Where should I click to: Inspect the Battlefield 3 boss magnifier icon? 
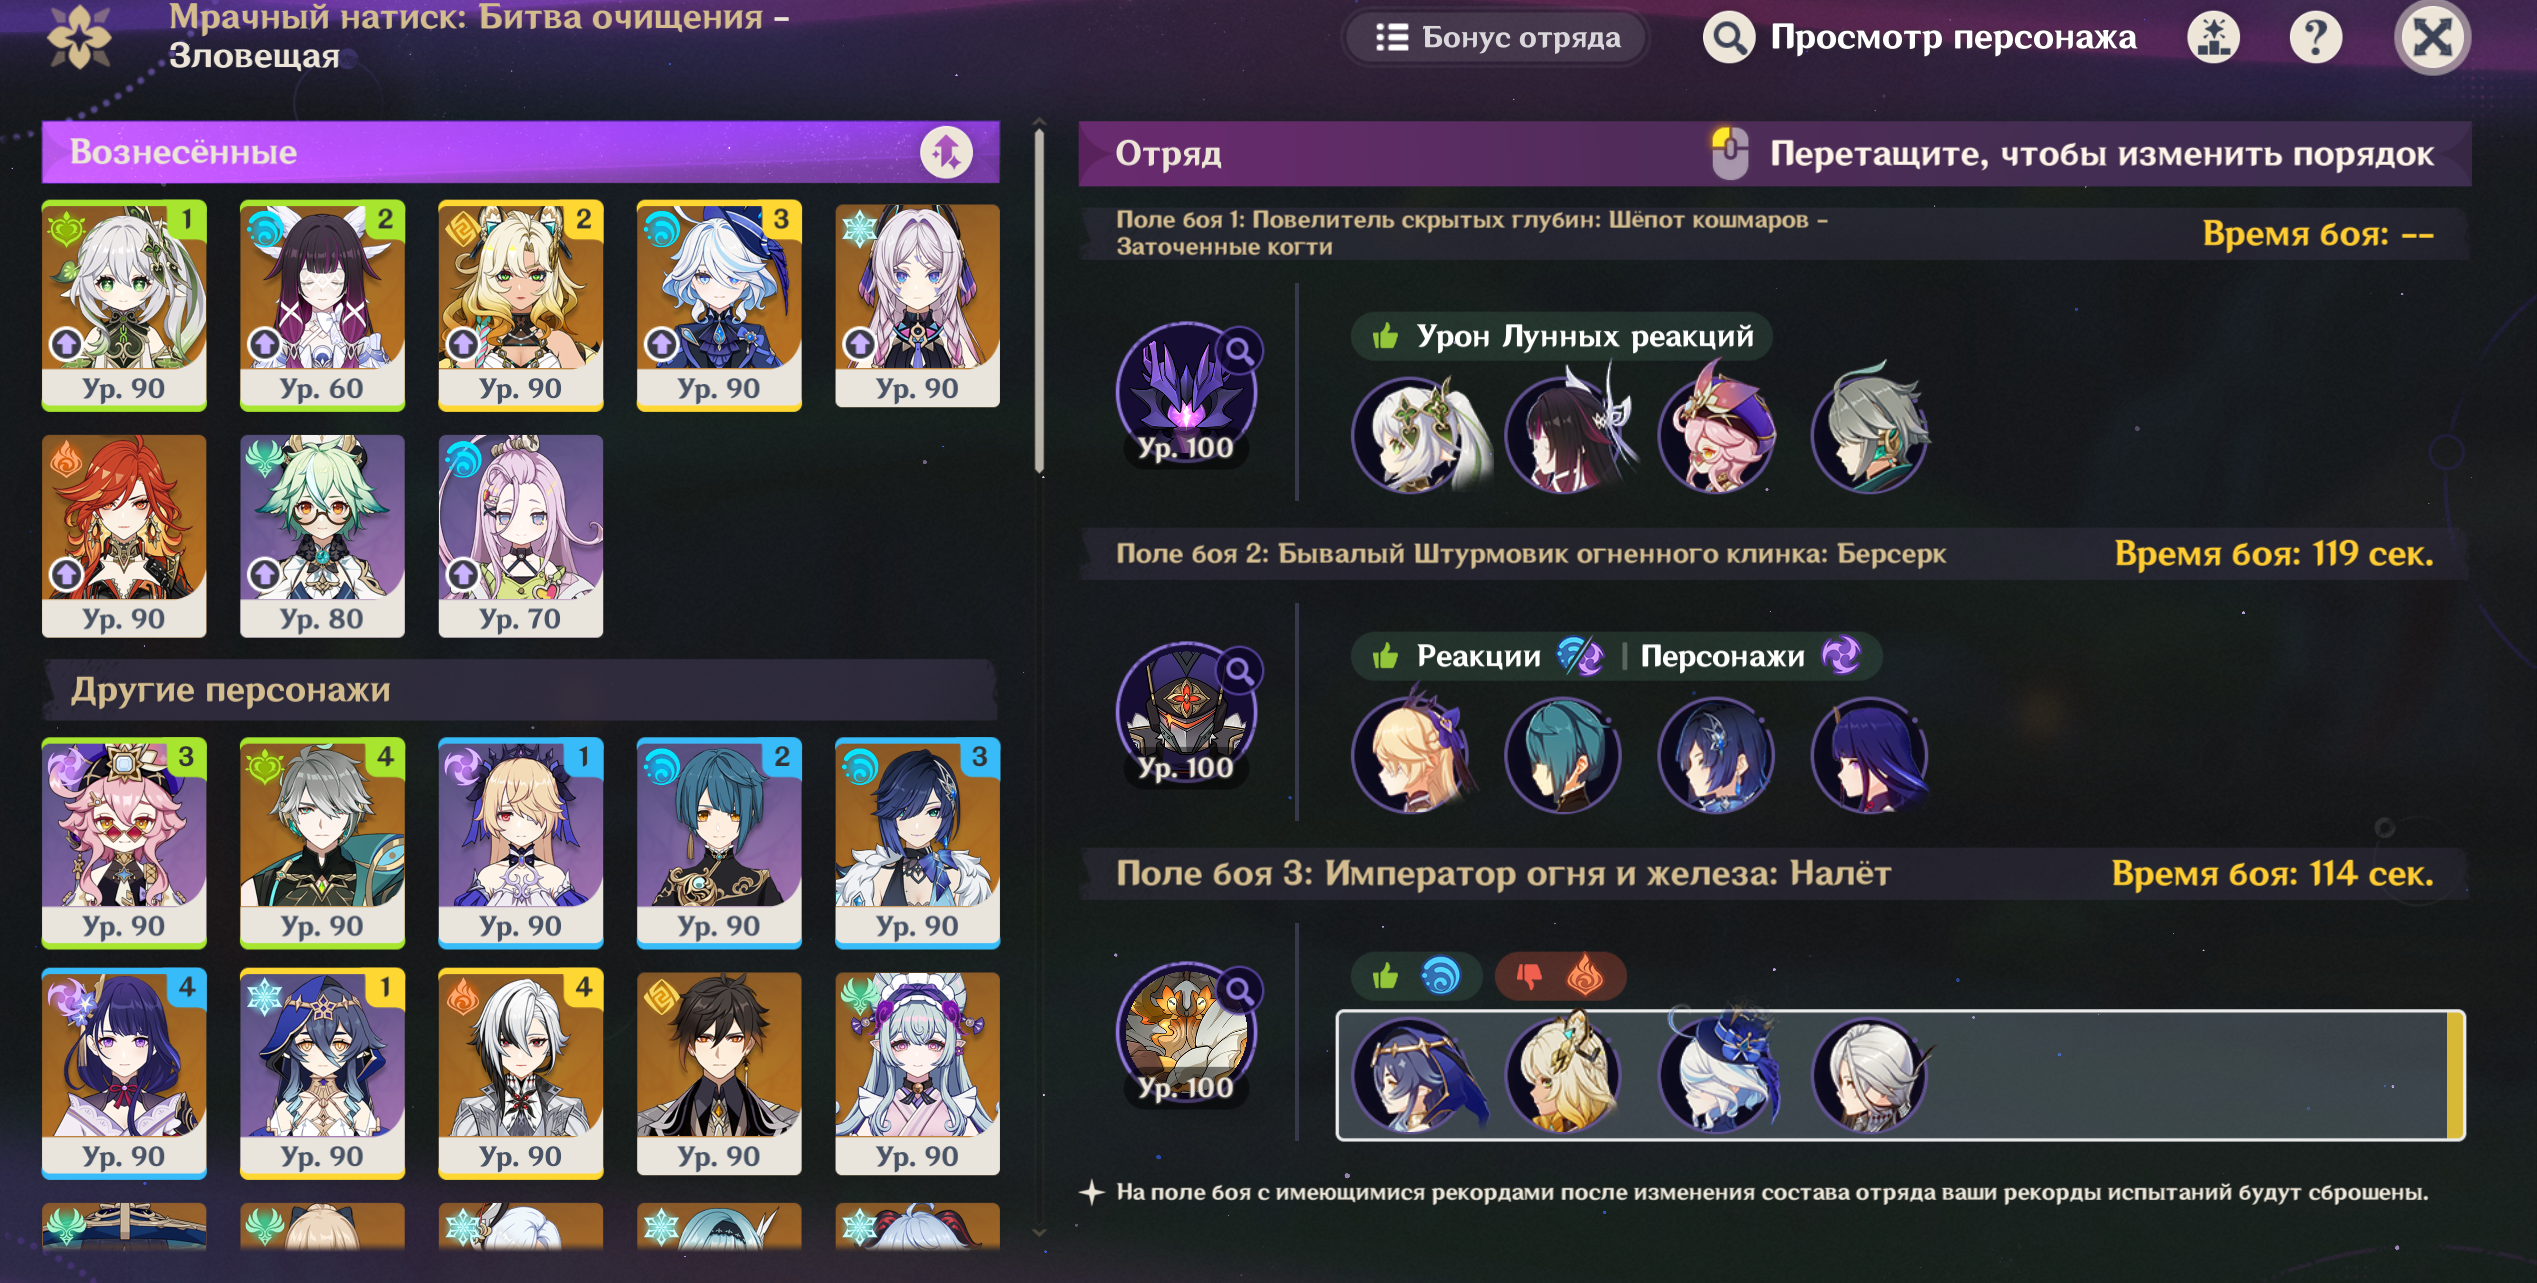1240,990
